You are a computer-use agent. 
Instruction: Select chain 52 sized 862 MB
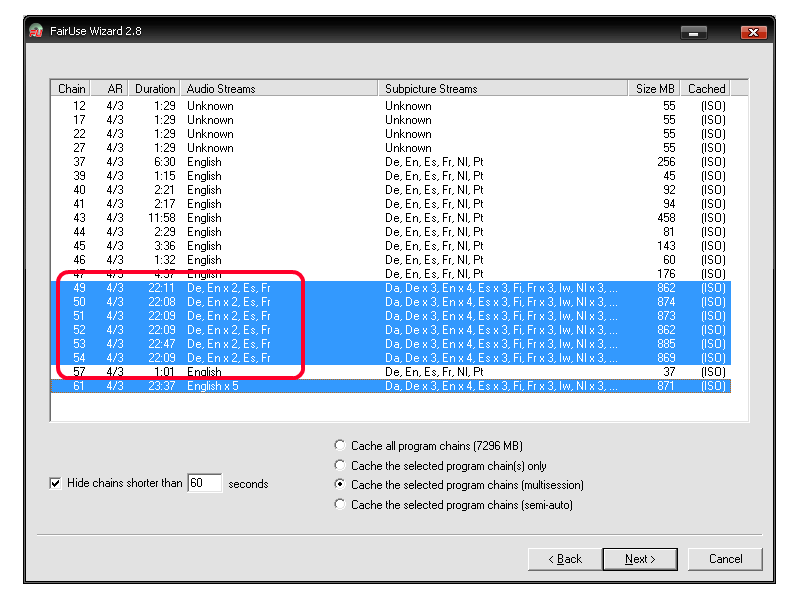pyautogui.click(x=391, y=330)
